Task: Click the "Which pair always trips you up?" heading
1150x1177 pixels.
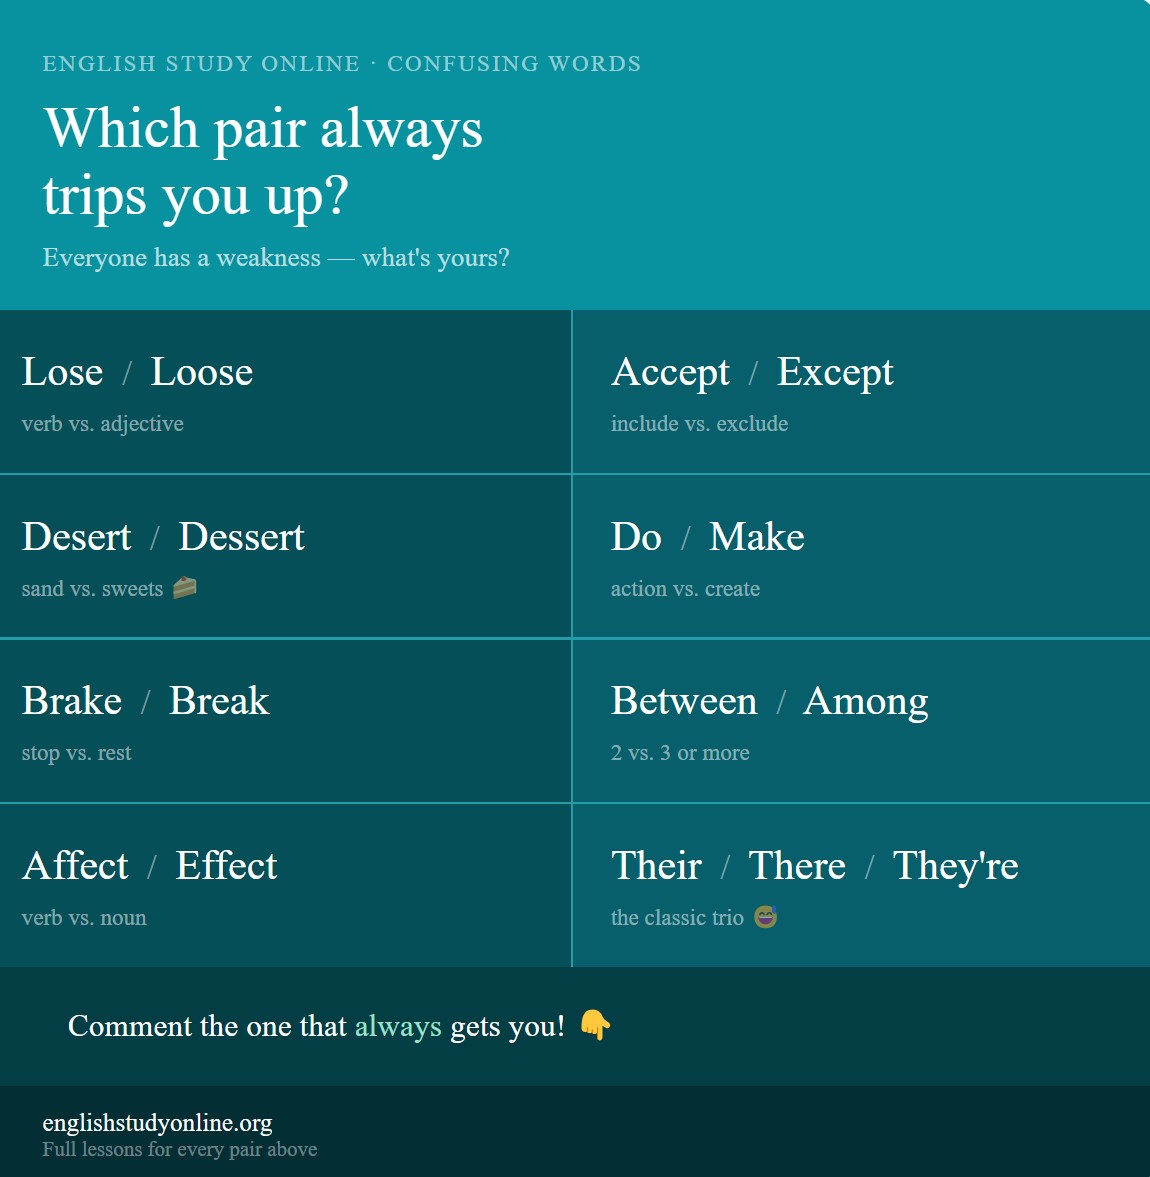Action: 263,161
